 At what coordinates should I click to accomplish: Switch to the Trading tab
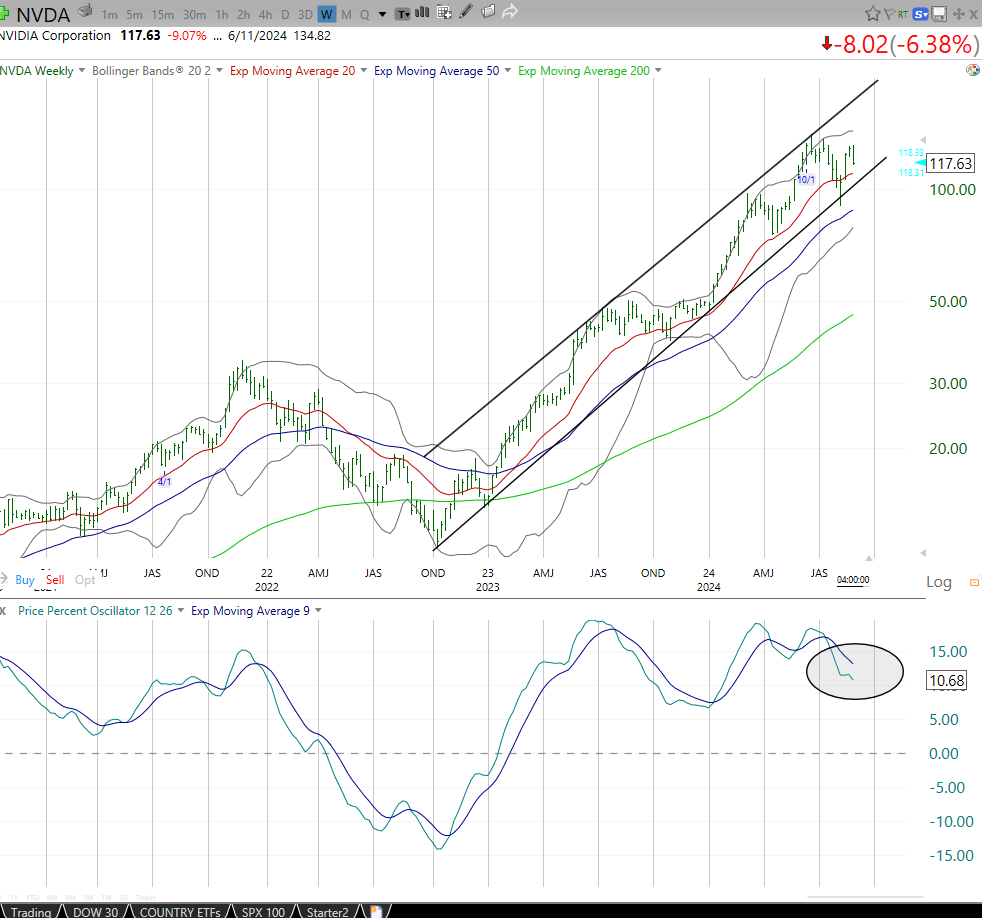pyautogui.click(x=31, y=912)
